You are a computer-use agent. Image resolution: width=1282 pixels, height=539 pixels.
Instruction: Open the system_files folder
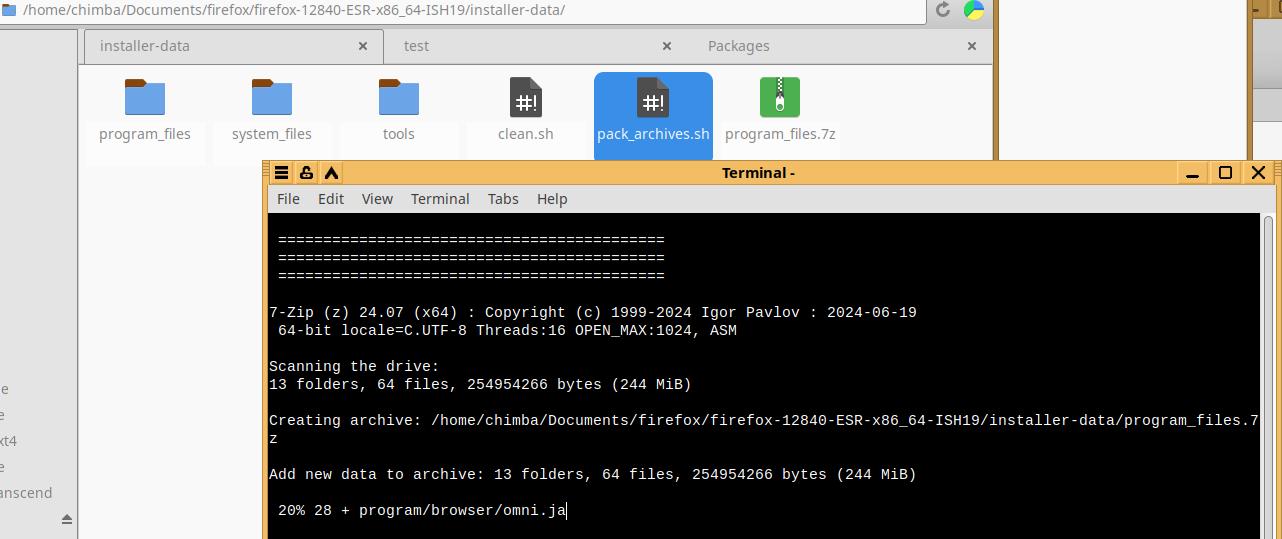click(272, 110)
